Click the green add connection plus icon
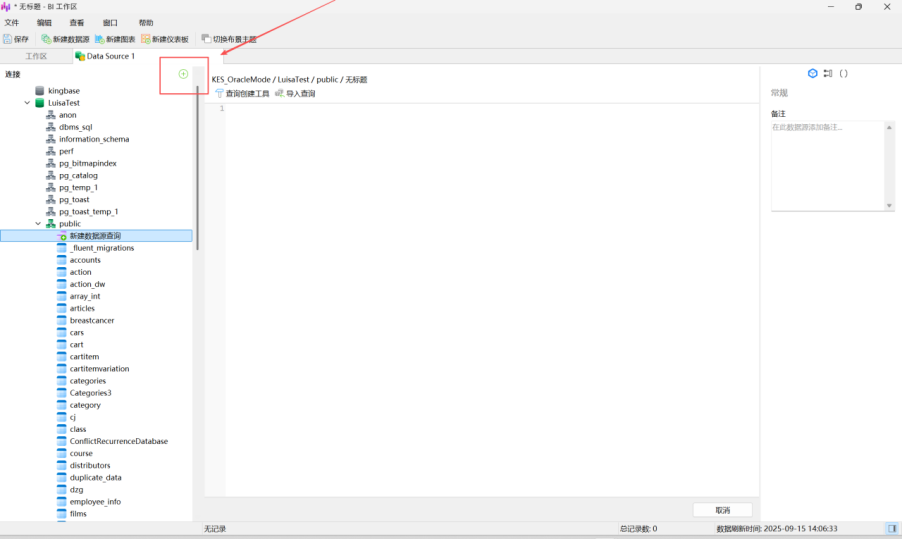The height and width of the screenshot is (539, 903). (x=183, y=74)
